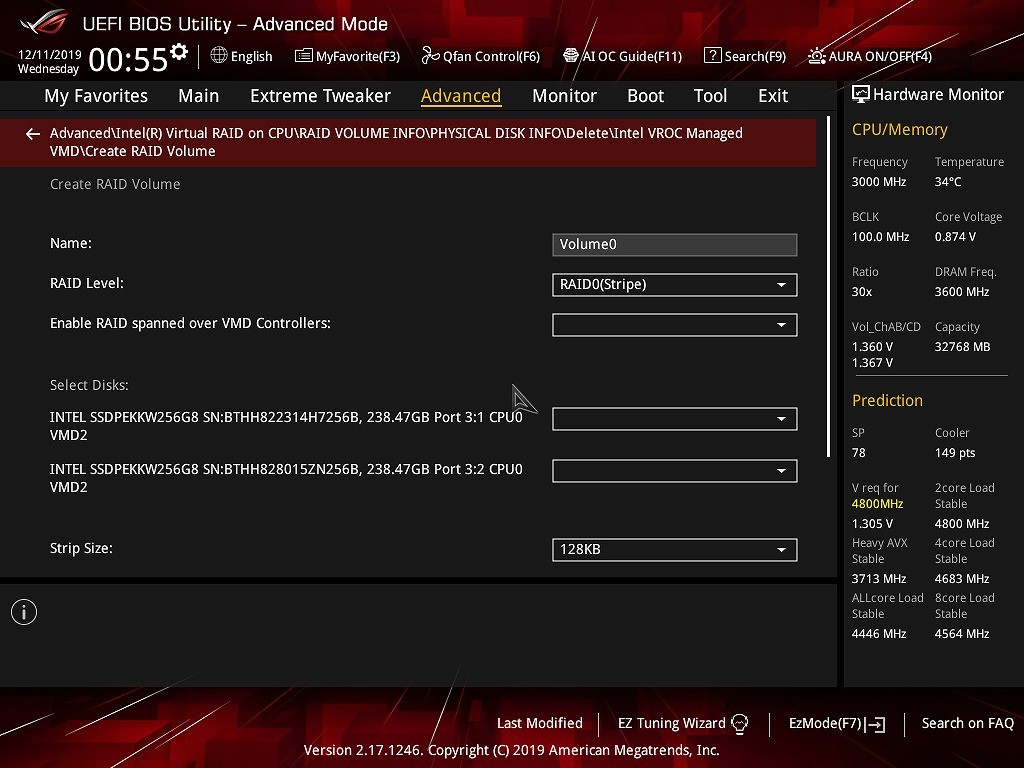Switch to the Extreme Tweaker tab
The image size is (1024, 768).
pos(320,96)
